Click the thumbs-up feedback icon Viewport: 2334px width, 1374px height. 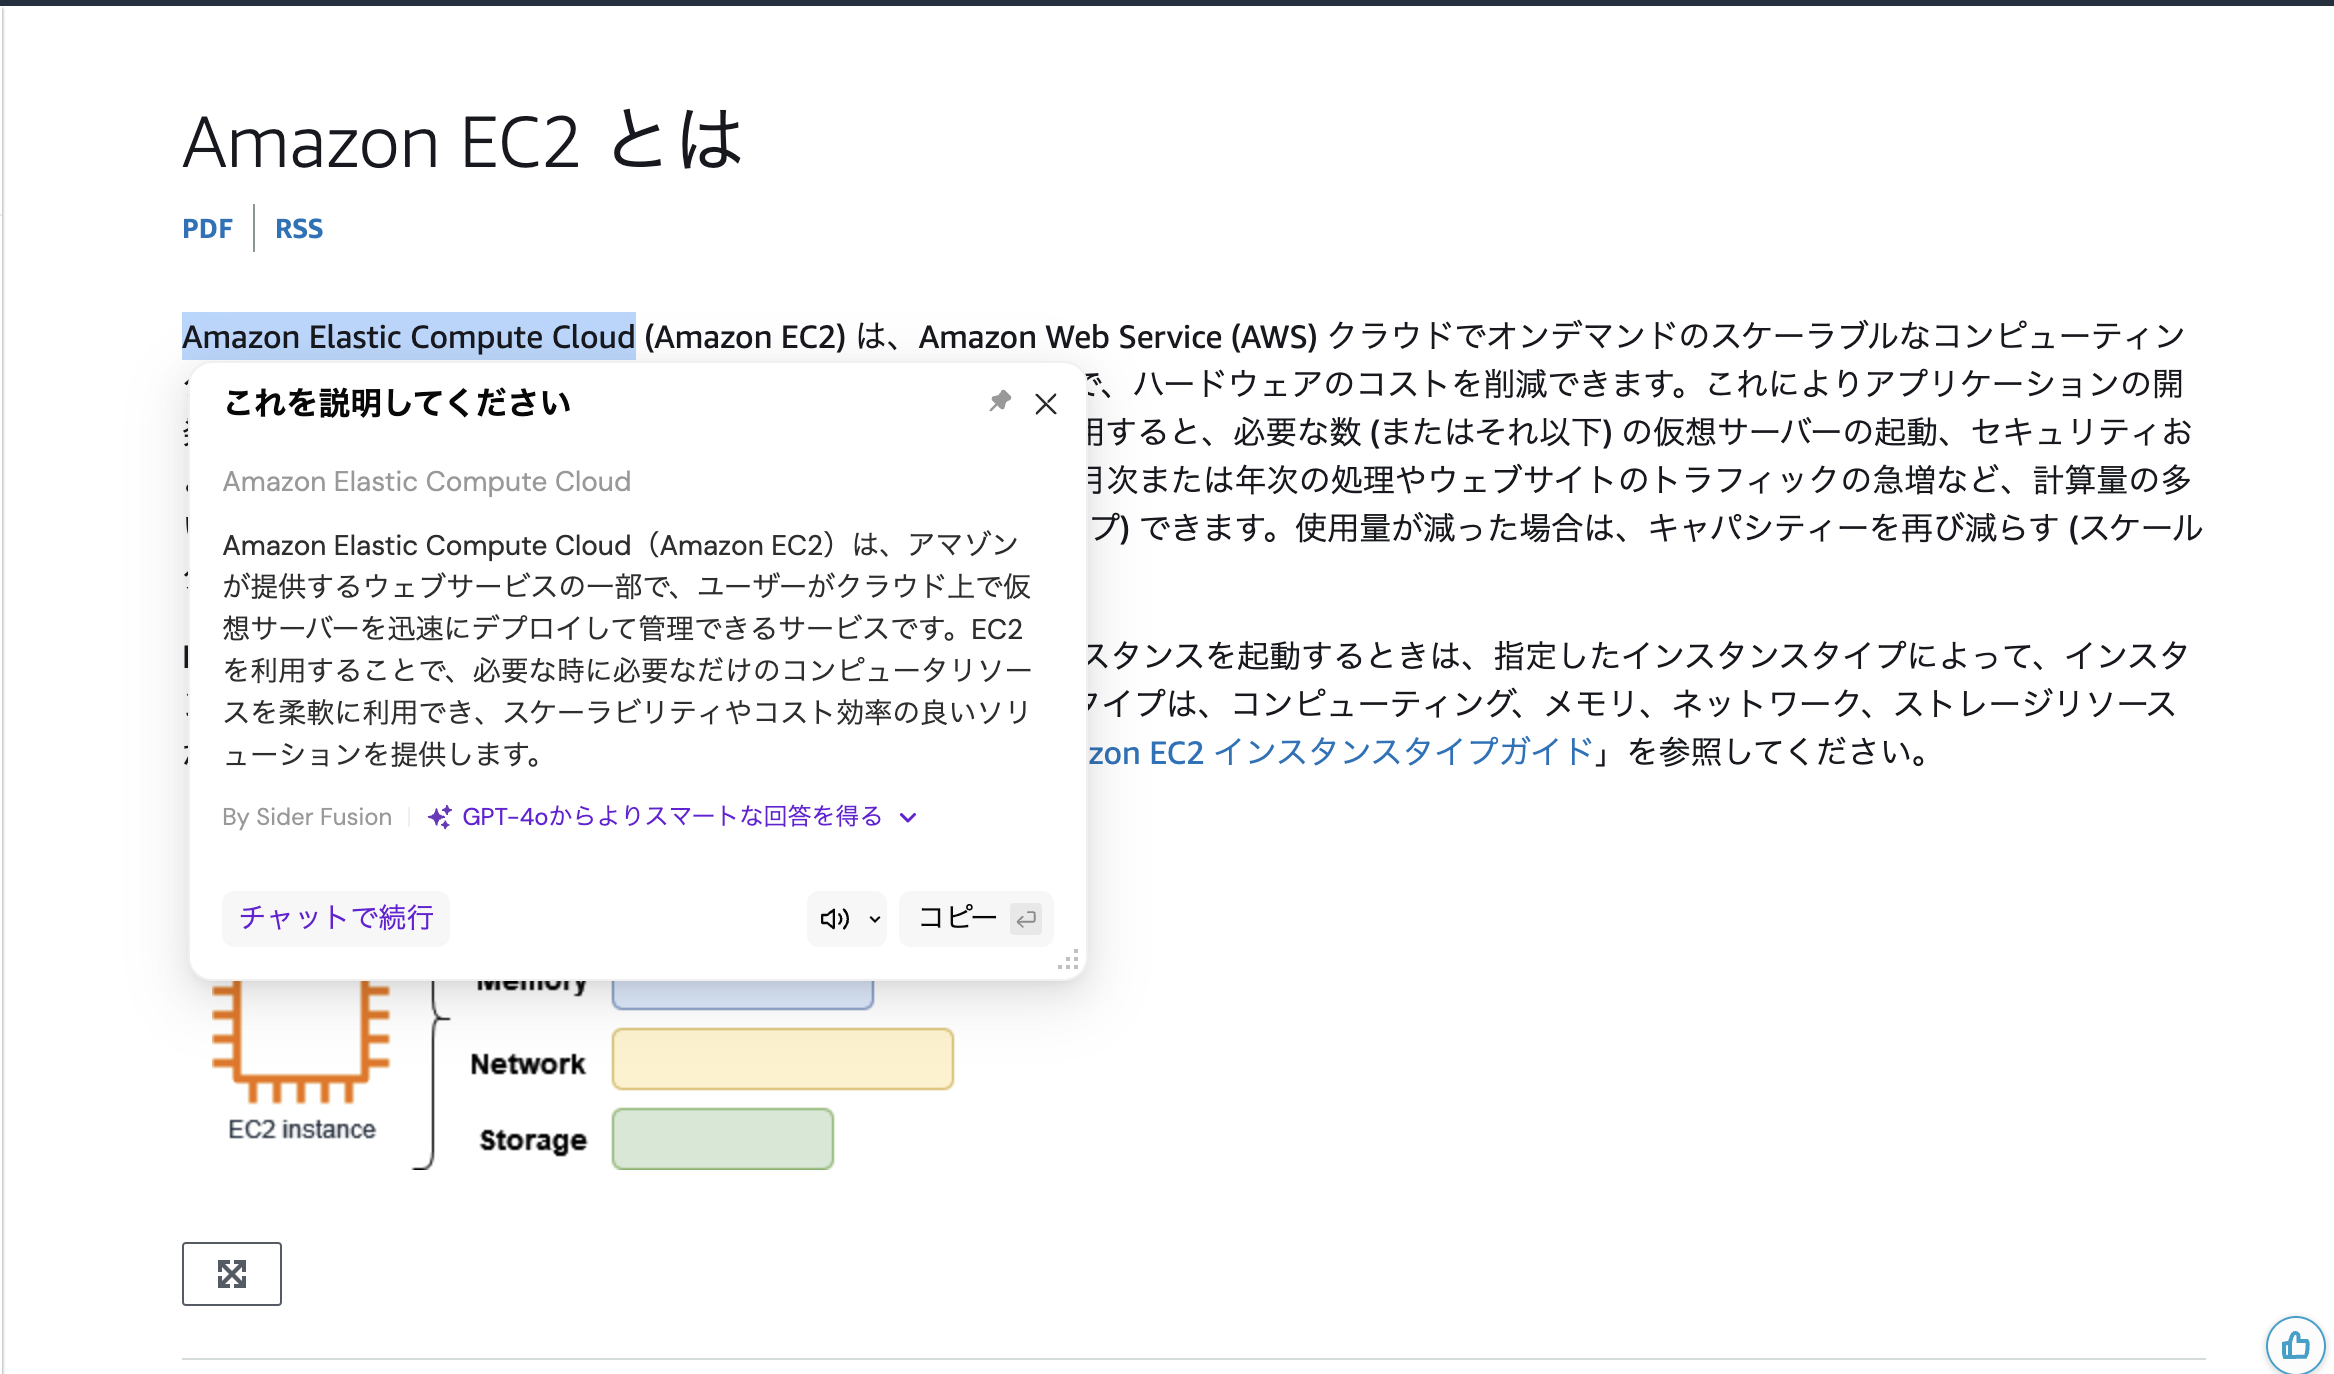click(2295, 1345)
